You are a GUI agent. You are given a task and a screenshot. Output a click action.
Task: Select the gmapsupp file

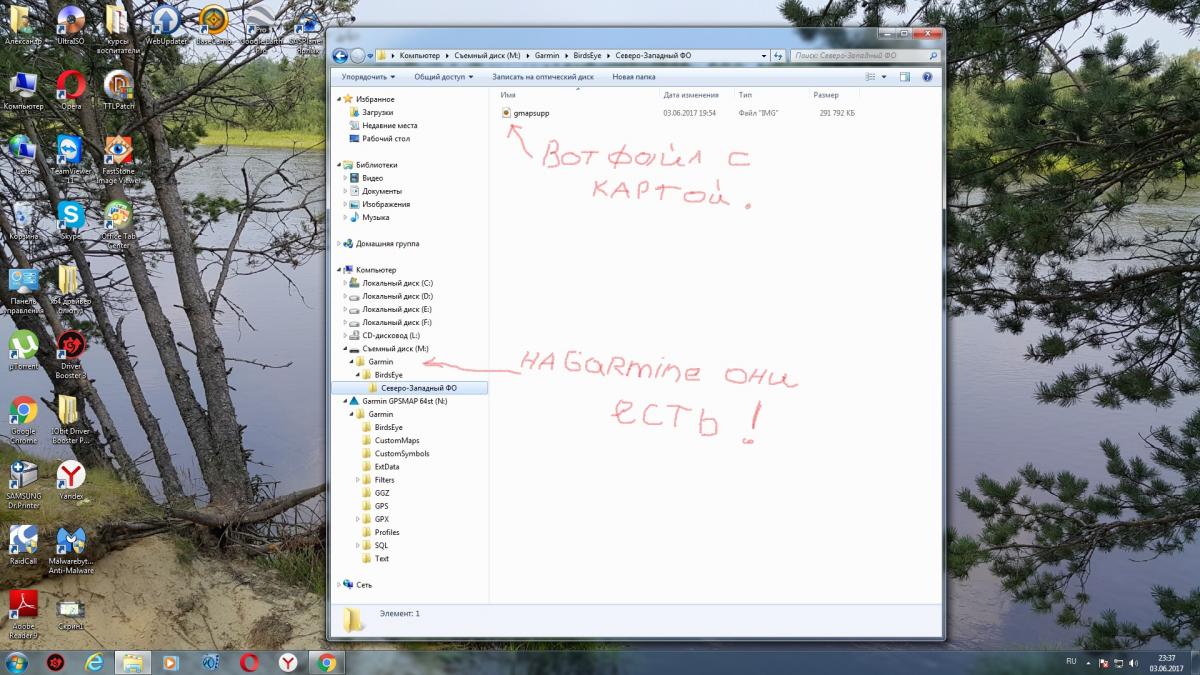point(530,113)
